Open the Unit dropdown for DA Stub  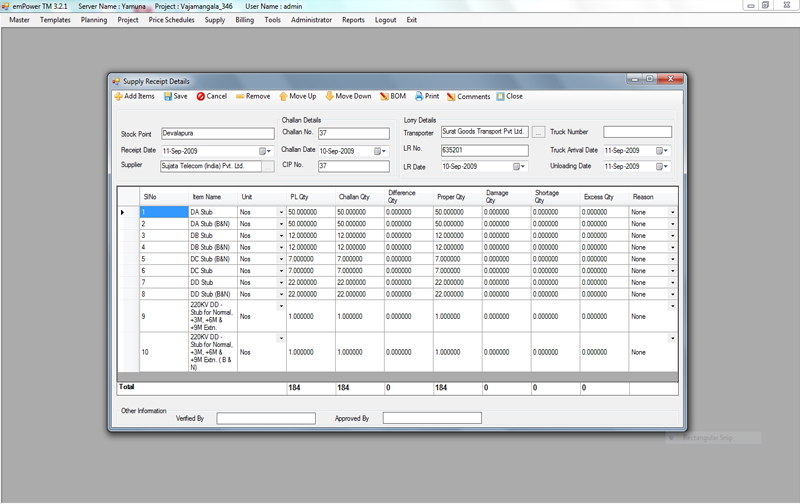281,212
